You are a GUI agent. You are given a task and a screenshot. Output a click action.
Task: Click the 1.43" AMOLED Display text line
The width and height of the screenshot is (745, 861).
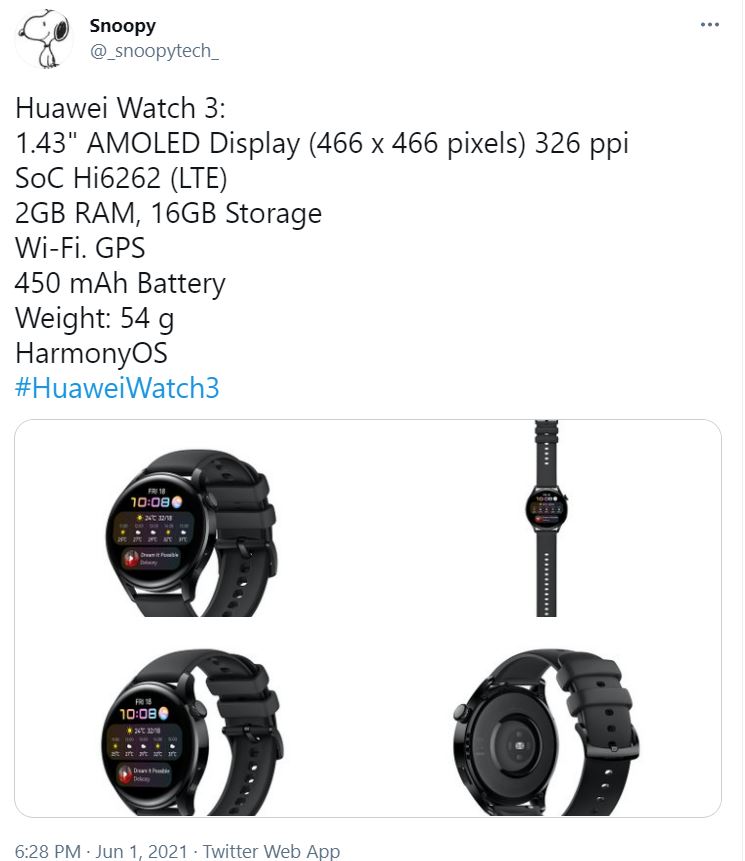tap(322, 143)
